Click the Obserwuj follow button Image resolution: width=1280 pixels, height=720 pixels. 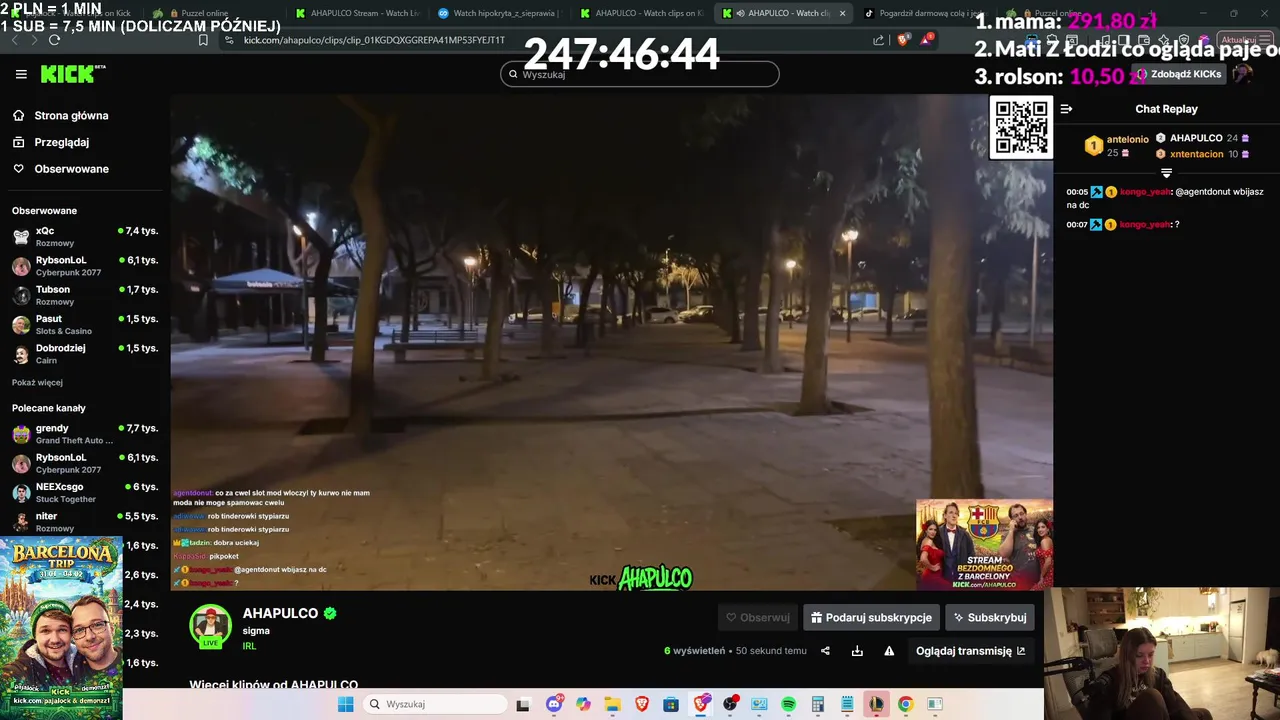(x=757, y=618)
